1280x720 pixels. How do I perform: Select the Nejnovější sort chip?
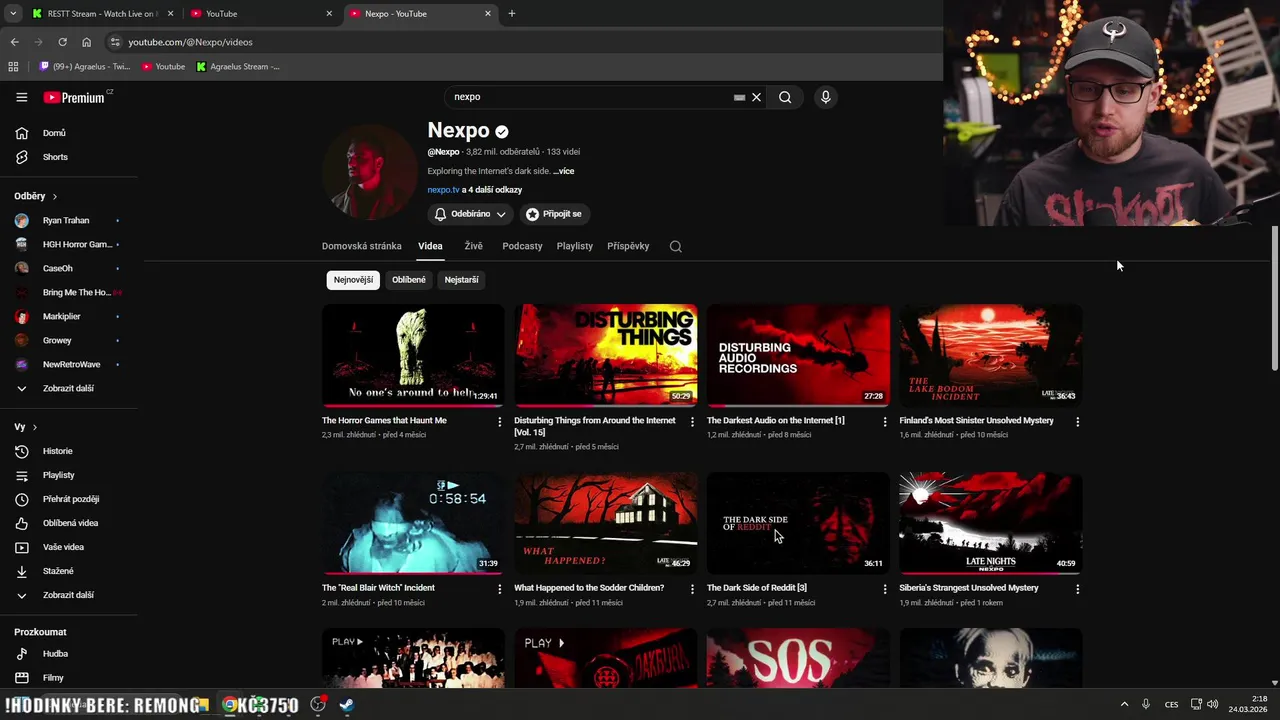[353, 280]
